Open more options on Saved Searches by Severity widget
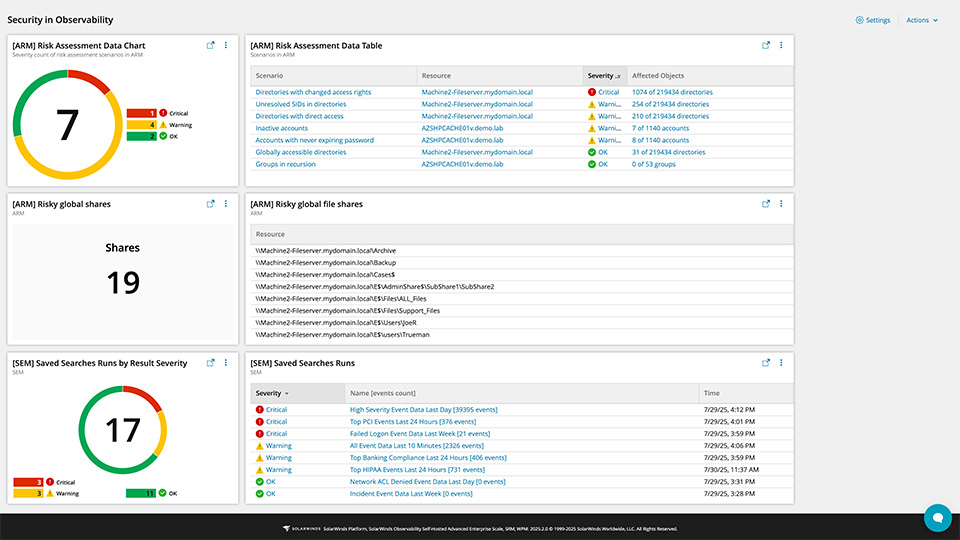The image size is (960, 540). (226, 363)
